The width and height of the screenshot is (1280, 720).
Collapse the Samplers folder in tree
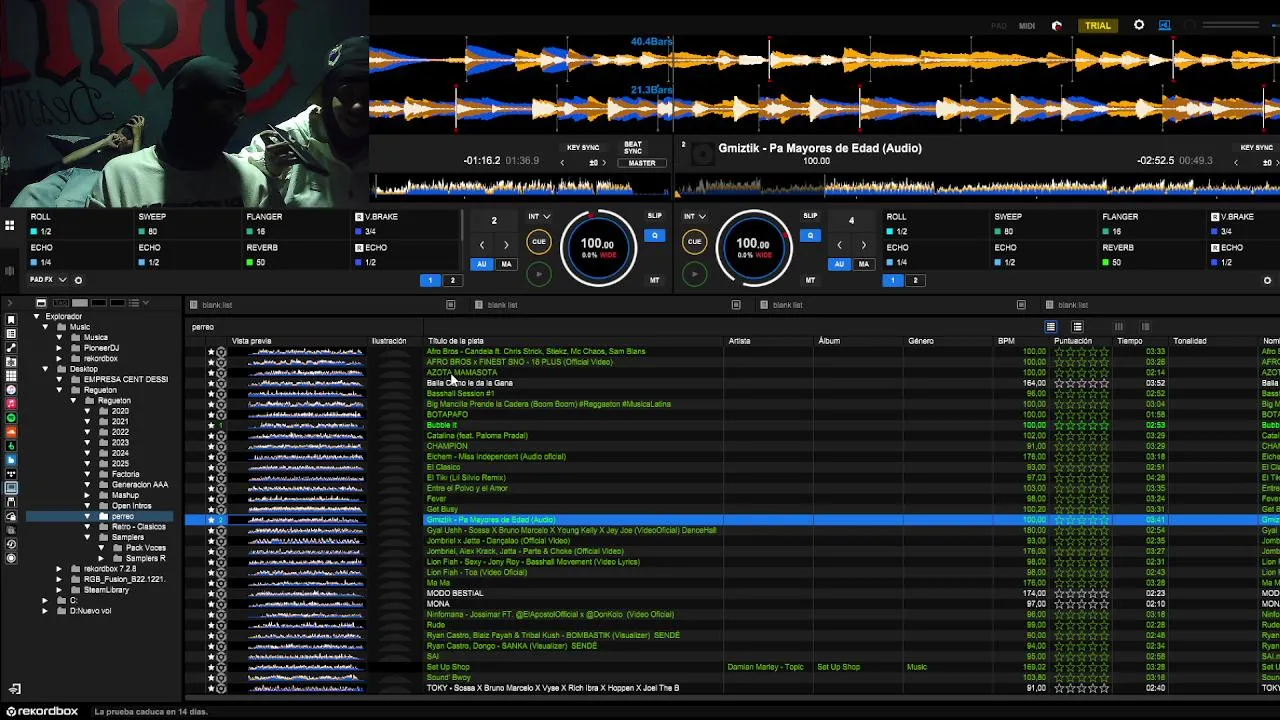coord(87,537)
